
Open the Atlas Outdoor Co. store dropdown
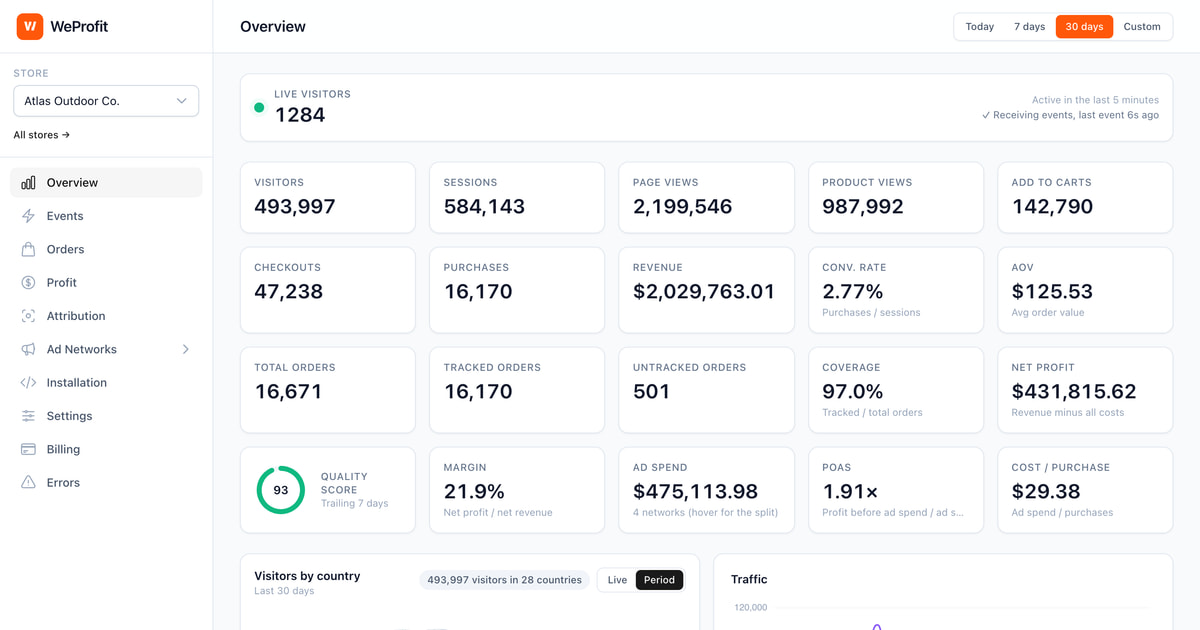coord(106,101)
